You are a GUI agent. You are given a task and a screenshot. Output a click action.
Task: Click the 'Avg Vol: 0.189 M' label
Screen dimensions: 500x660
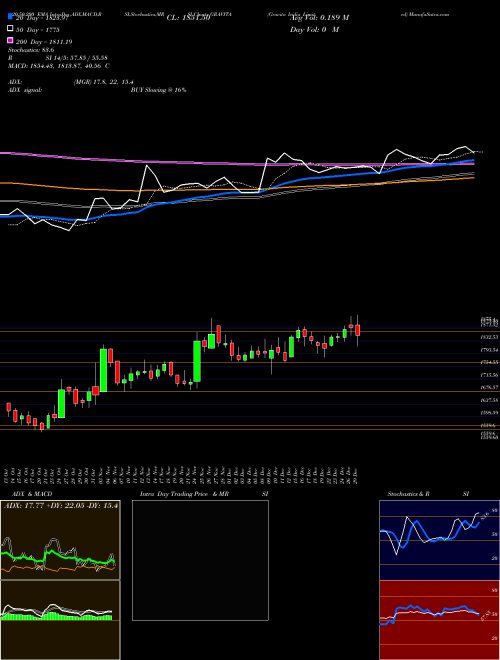[x=319, y=18]
